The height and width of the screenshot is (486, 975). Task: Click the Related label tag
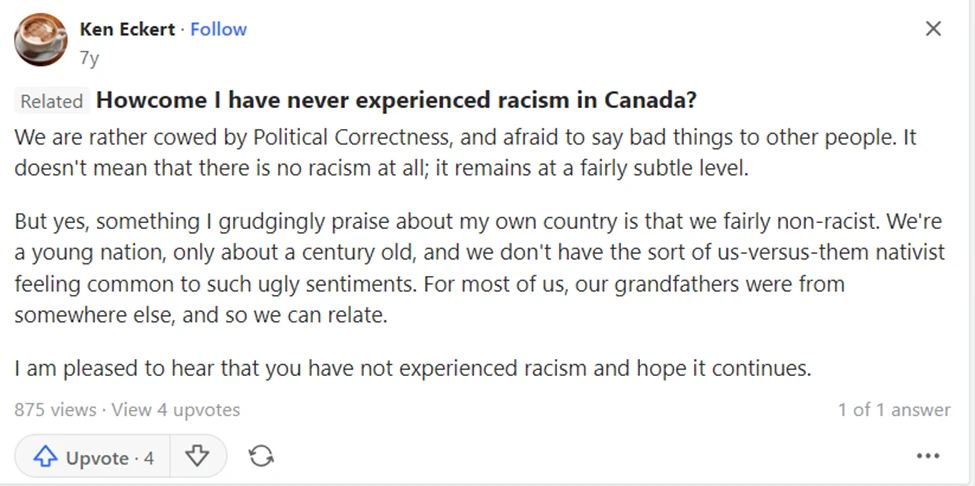[52, 101]
